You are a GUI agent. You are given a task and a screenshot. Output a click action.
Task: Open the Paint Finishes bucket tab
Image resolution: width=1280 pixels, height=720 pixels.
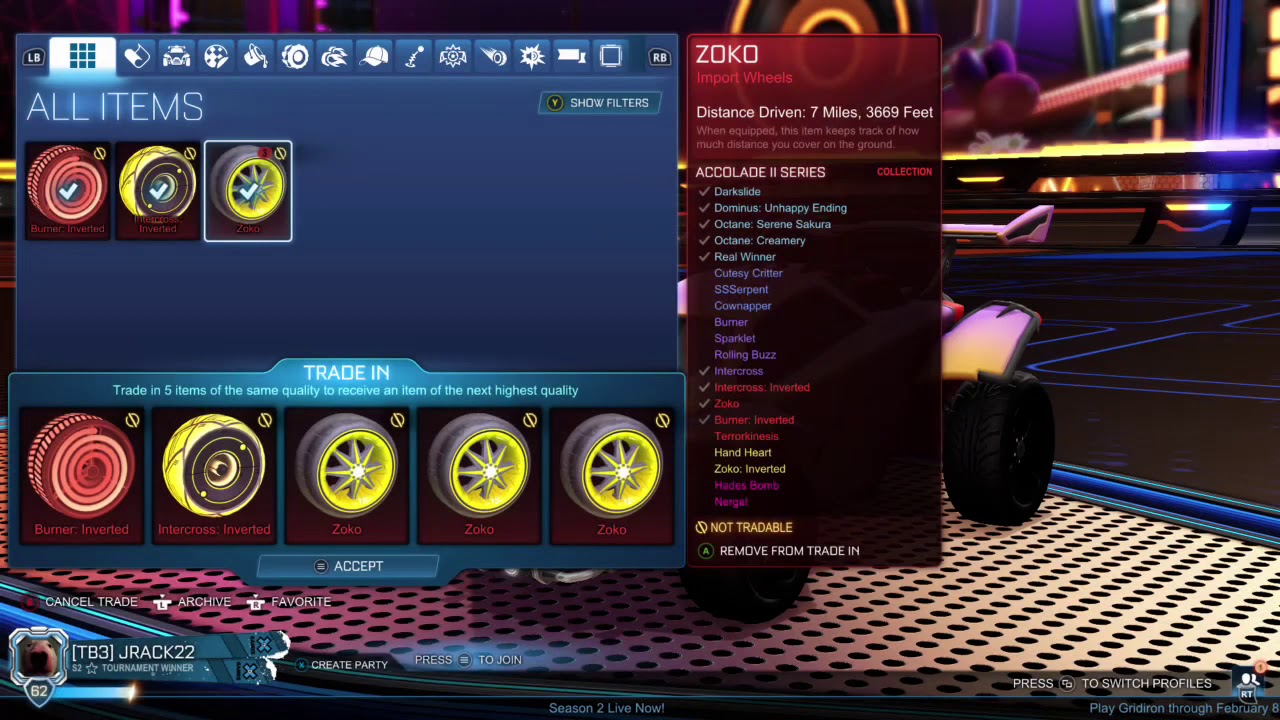(255, 57)
